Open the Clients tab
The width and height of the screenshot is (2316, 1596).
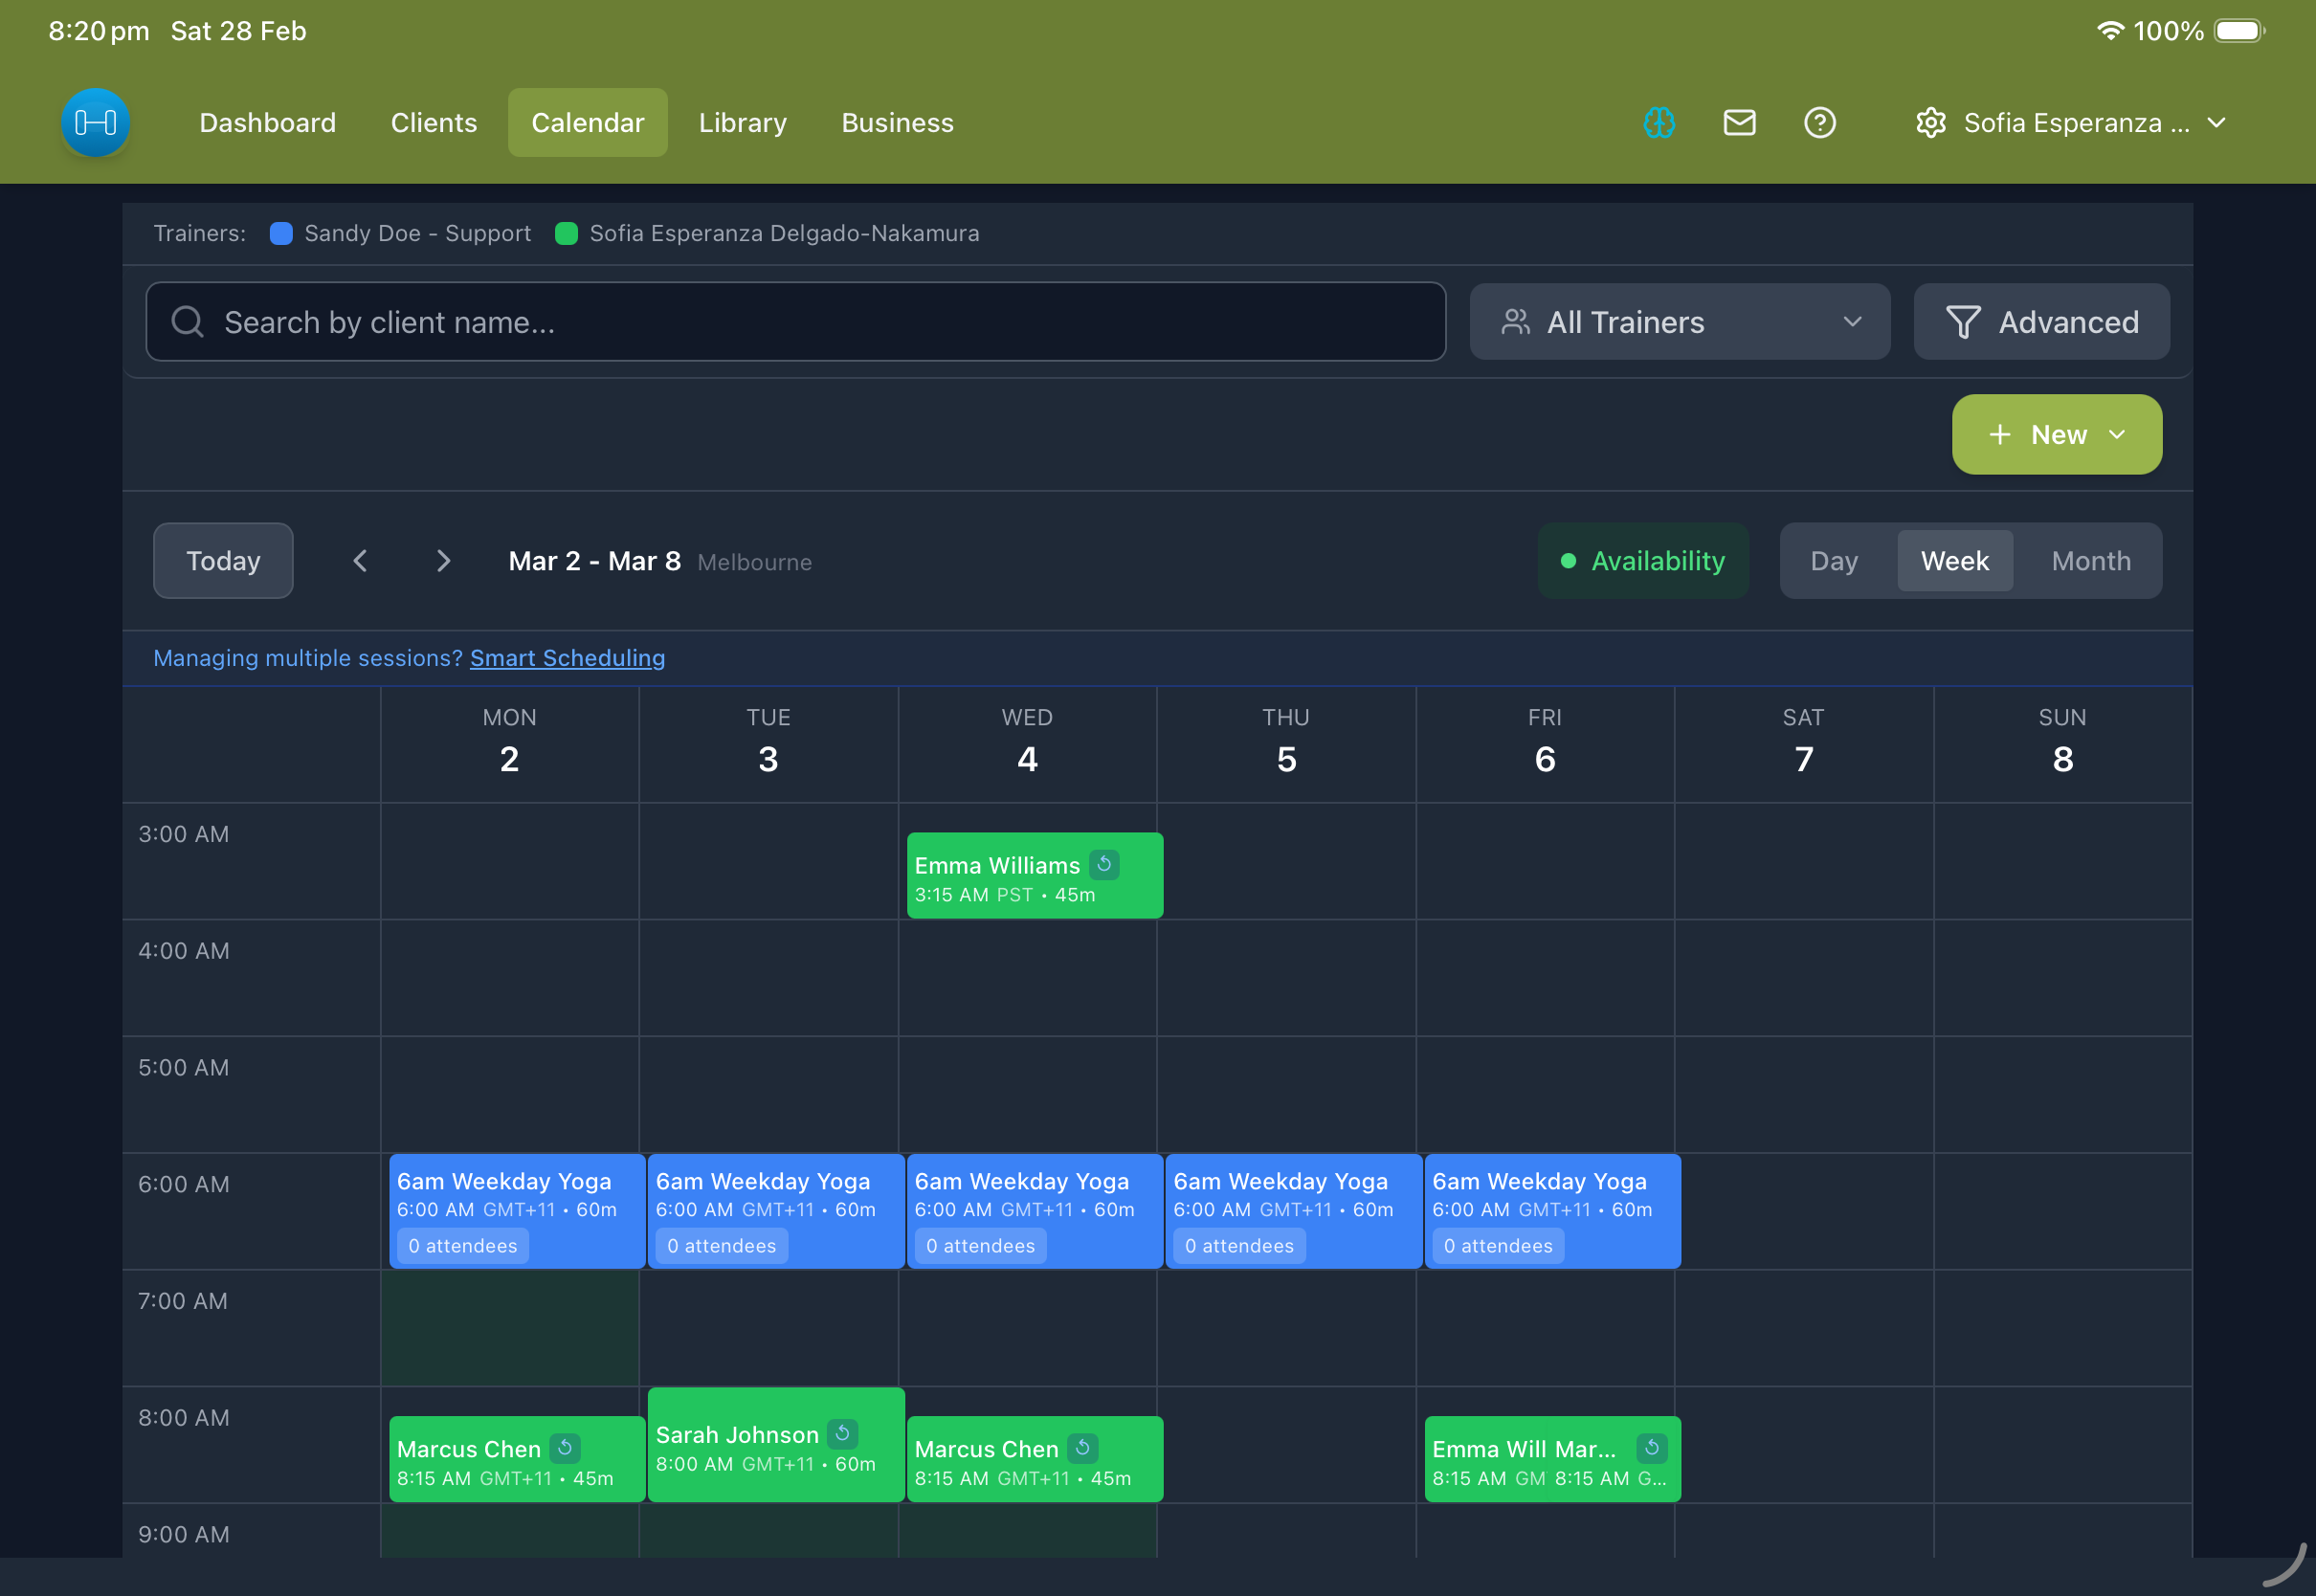[x=433, y=122]
